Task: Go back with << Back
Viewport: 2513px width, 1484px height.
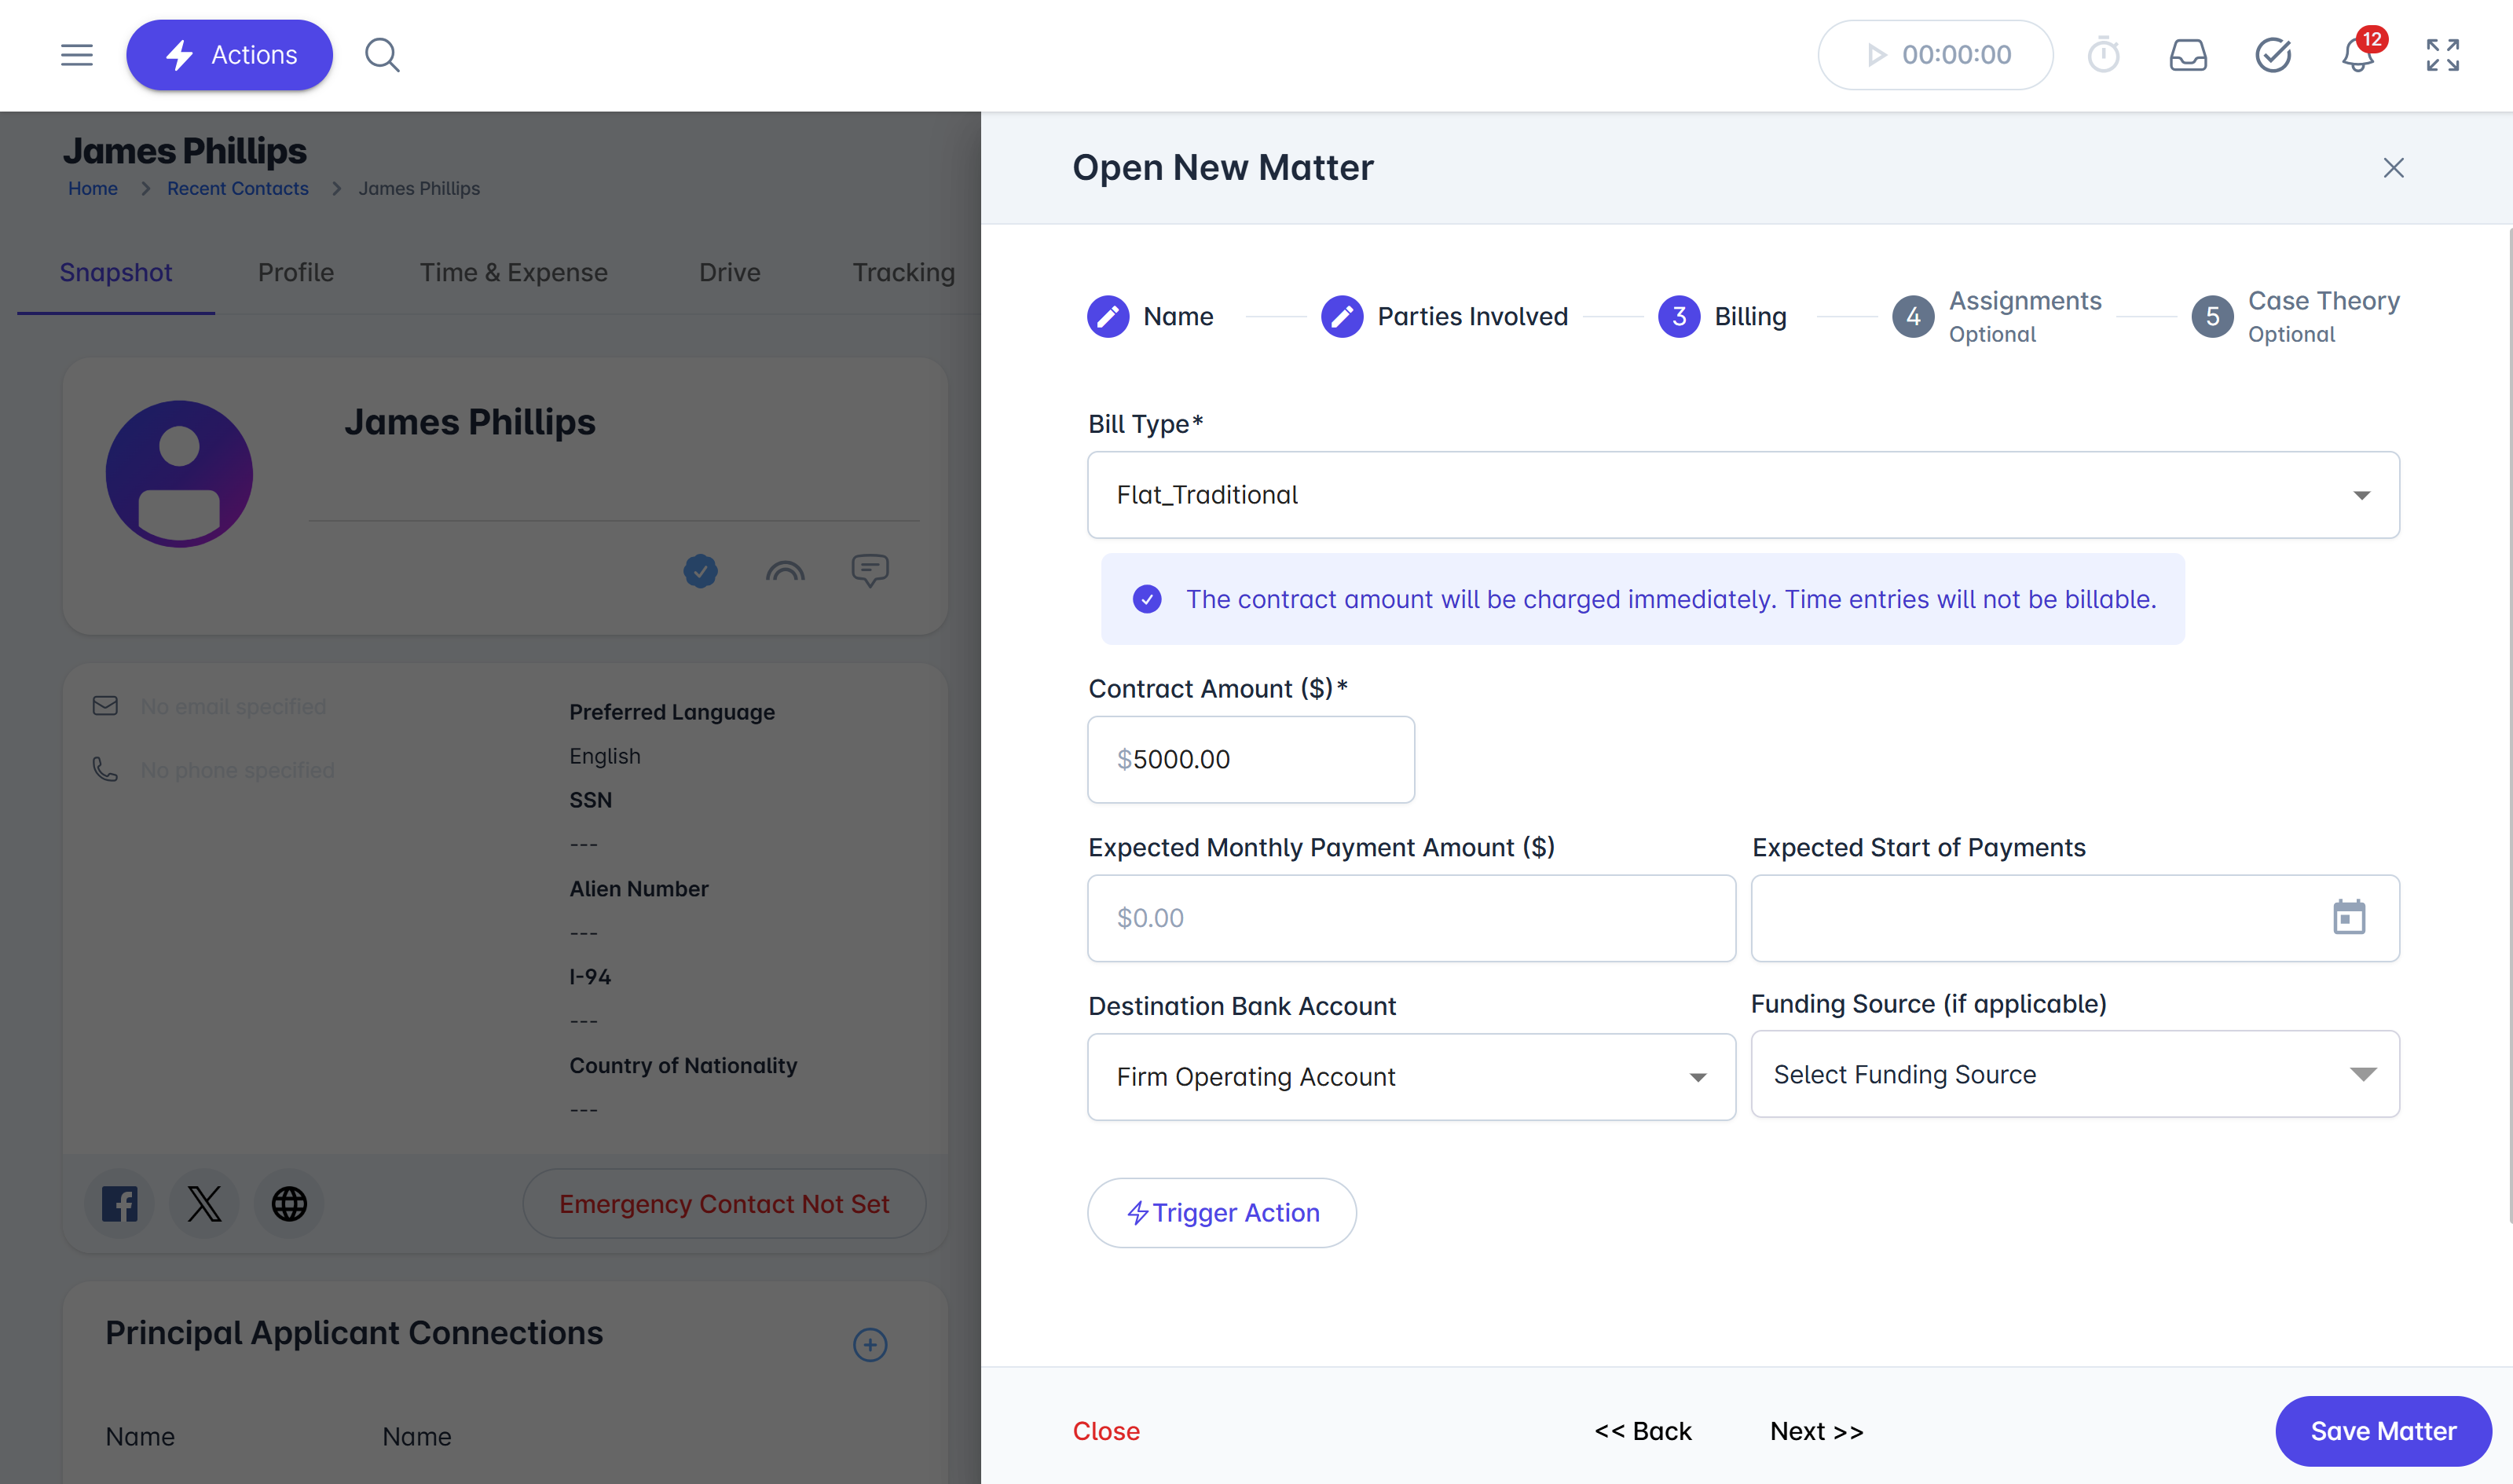Action: point(1643,1431)
